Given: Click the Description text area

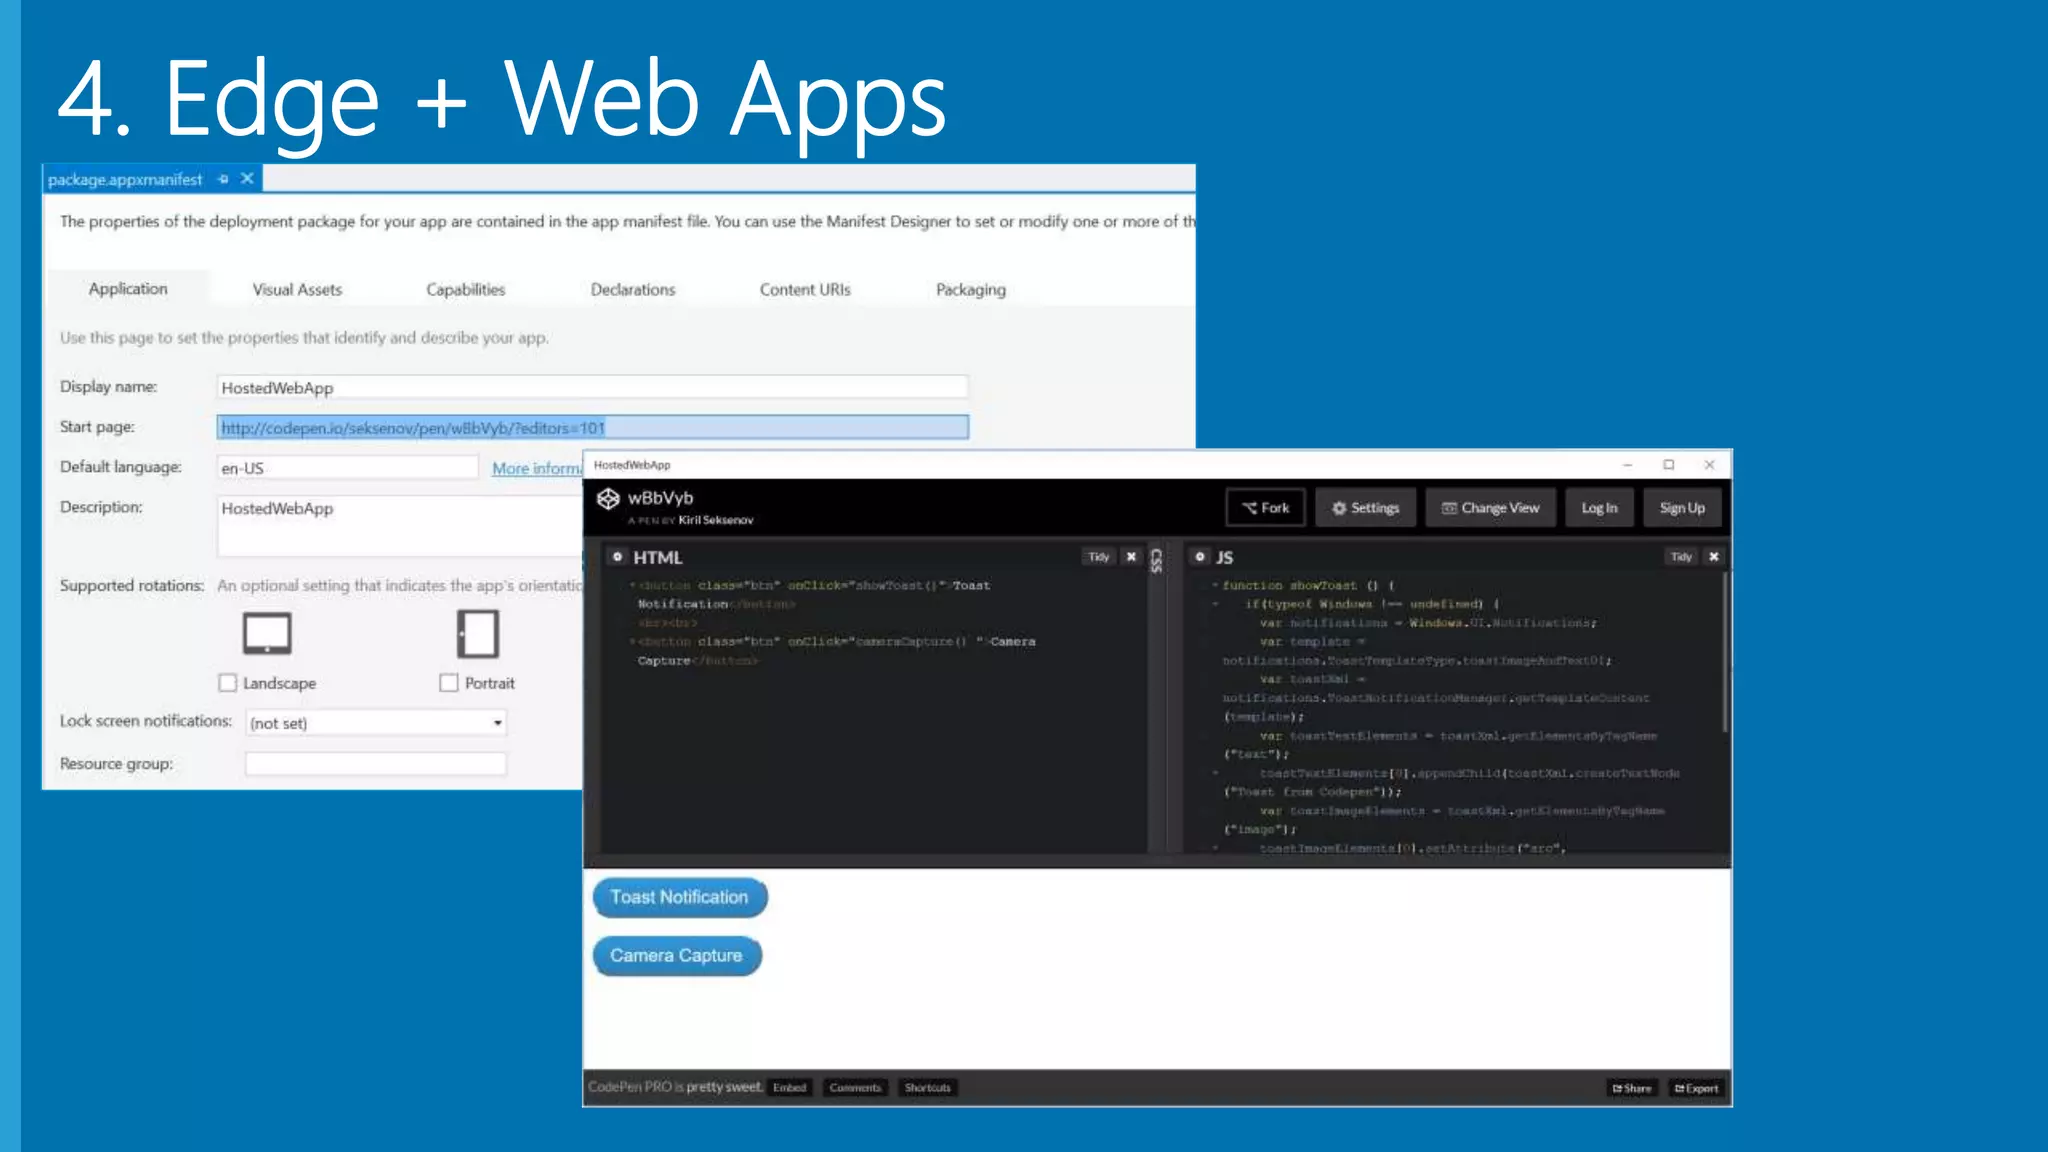Looking at the screenshot, I should pyautogui.click(x=400, y=526).
